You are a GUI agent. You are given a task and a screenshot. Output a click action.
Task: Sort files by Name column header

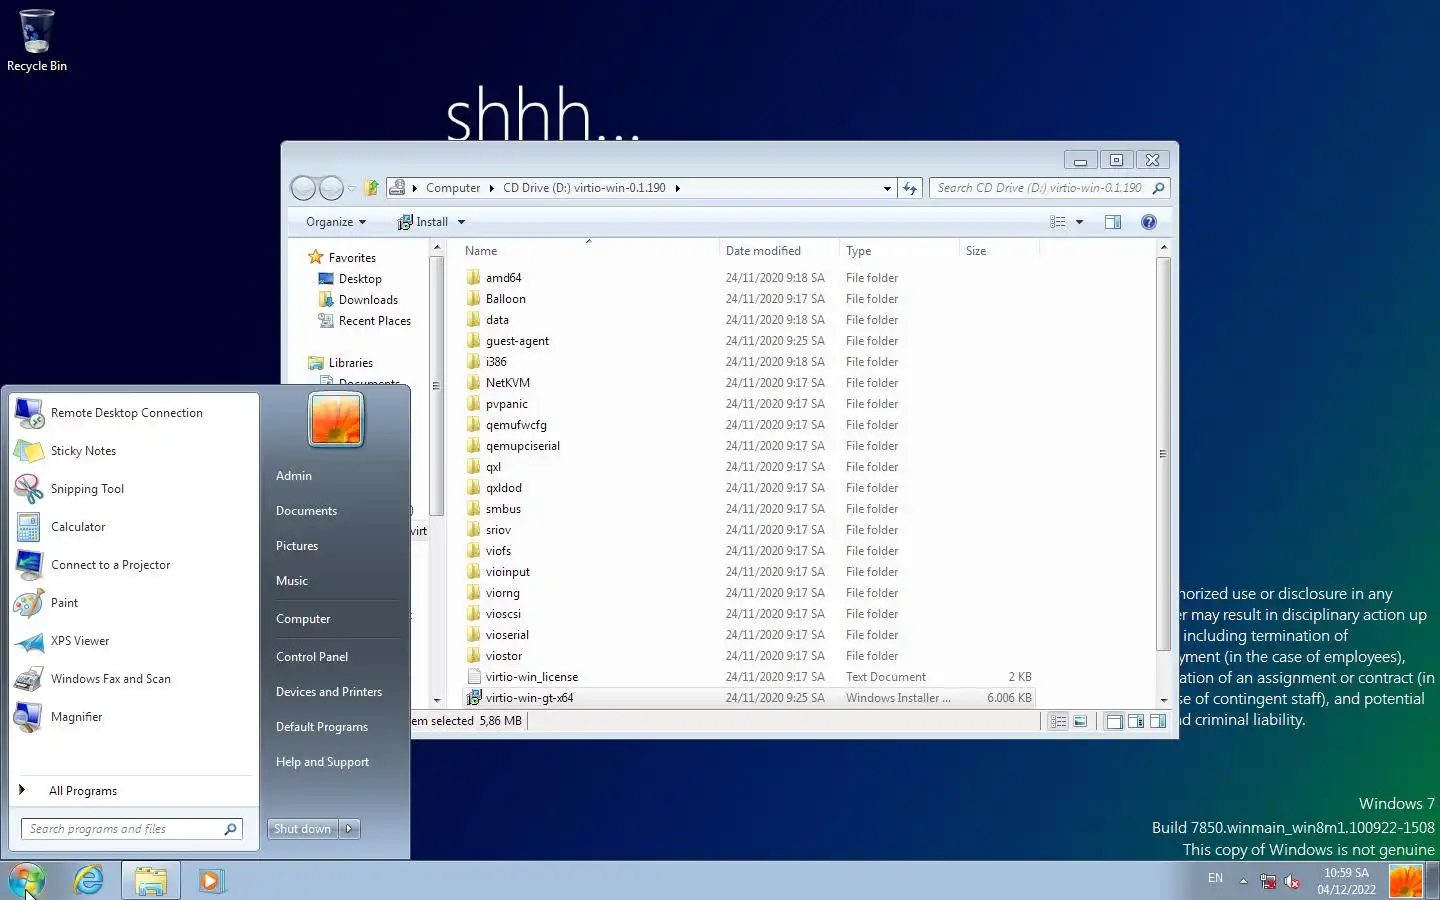588,251
